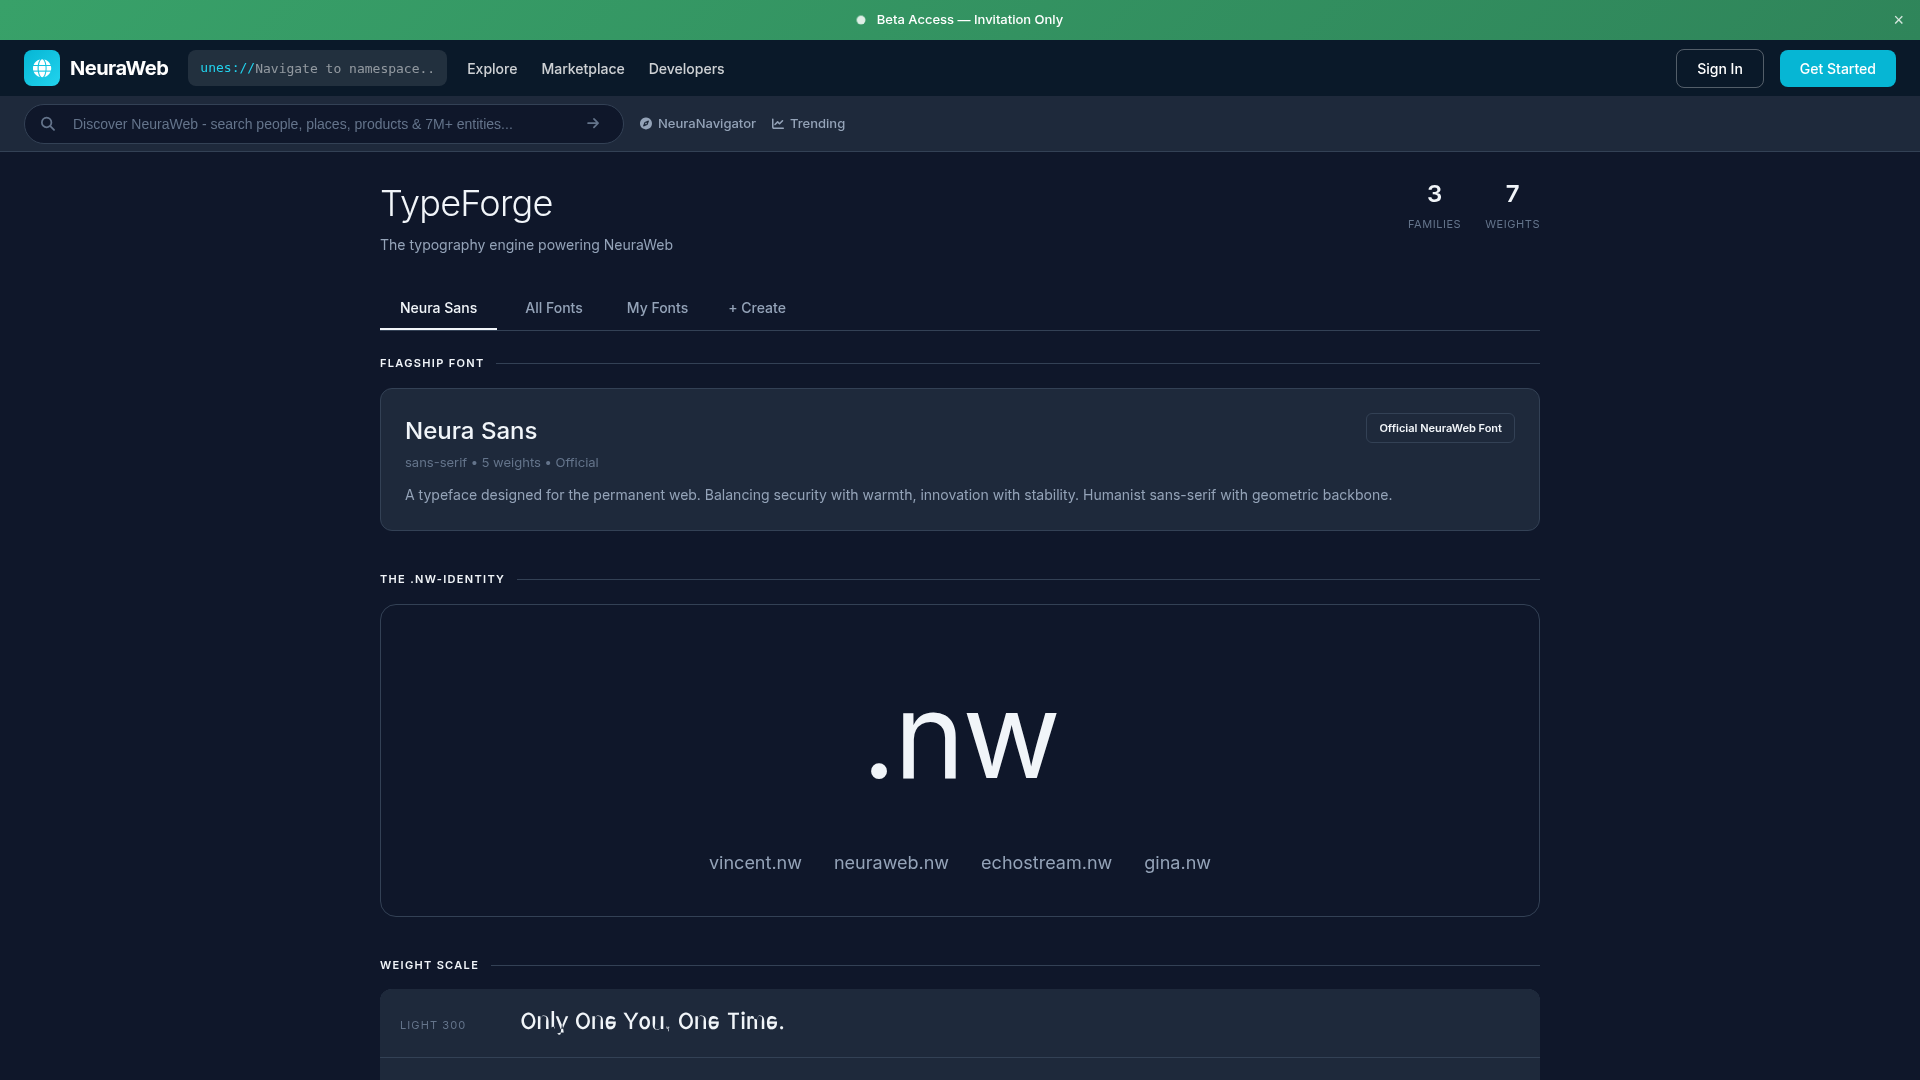Click the 3 Families stat
The image size is (1920, 1080).
coord(1434,206)
